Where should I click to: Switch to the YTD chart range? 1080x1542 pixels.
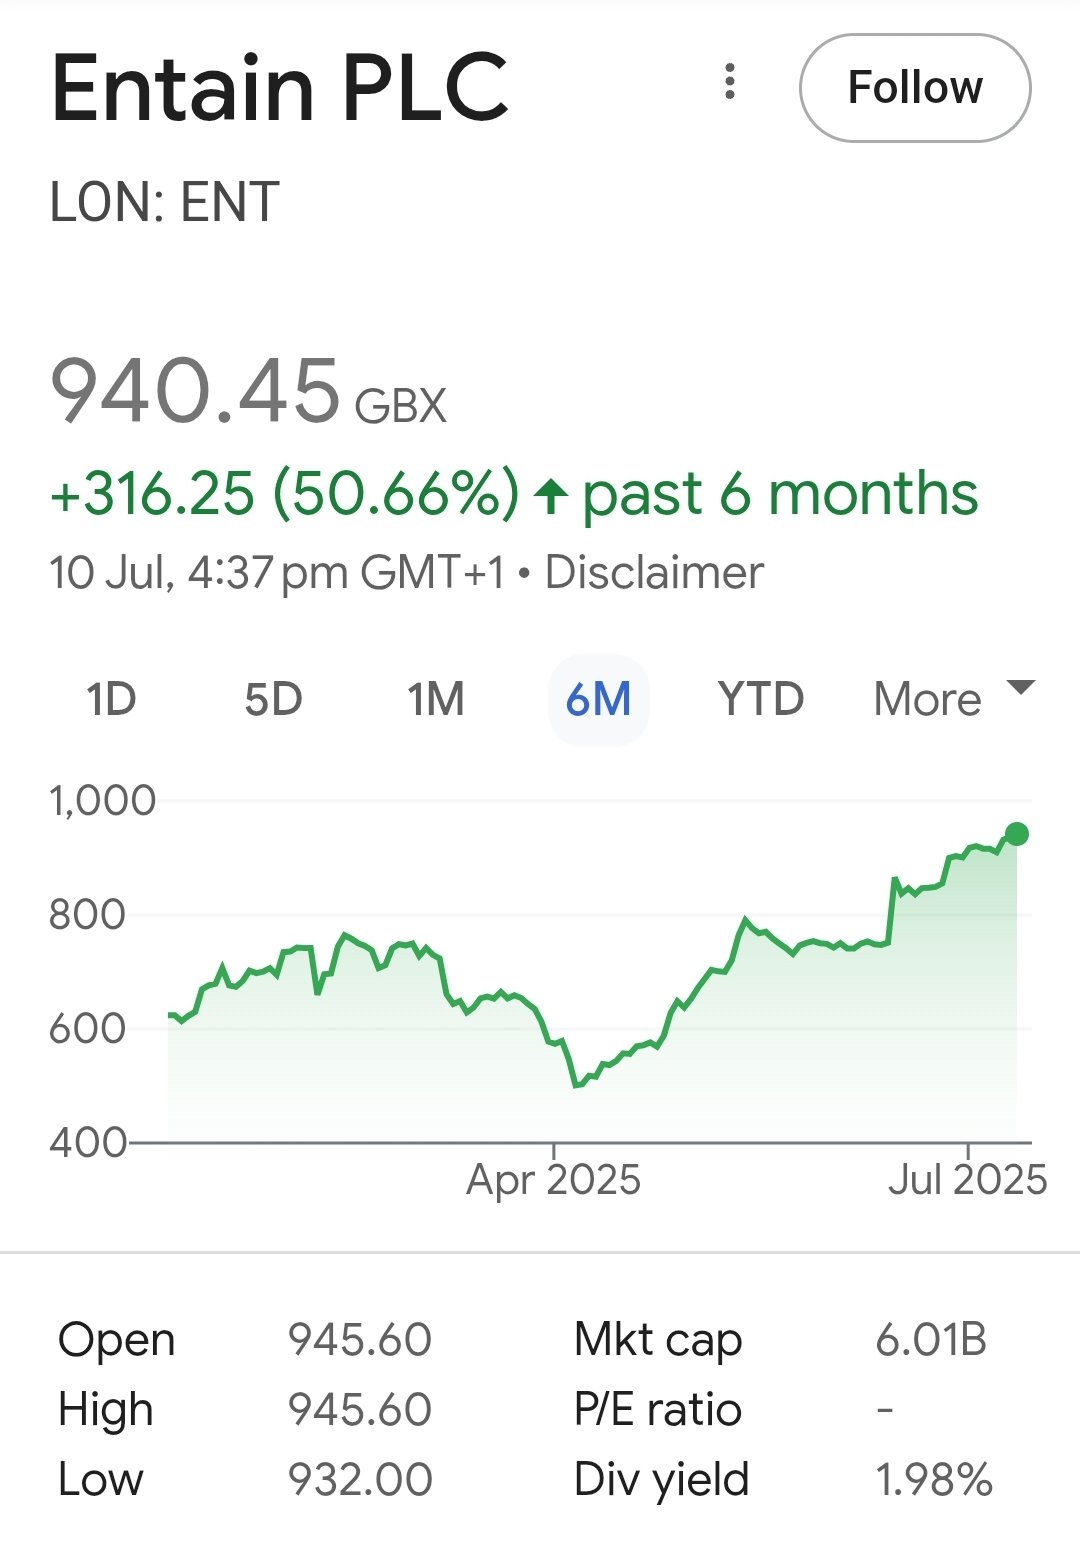tap(761, 699)
